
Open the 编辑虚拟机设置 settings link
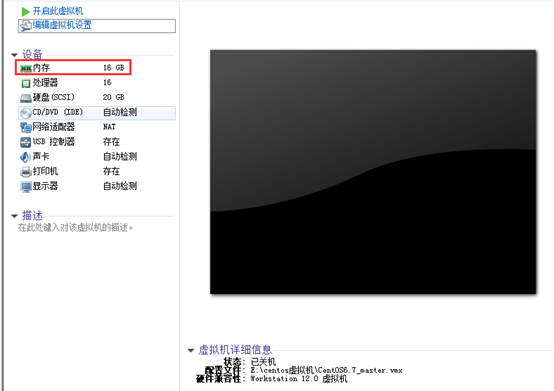[x=62, y=25]
